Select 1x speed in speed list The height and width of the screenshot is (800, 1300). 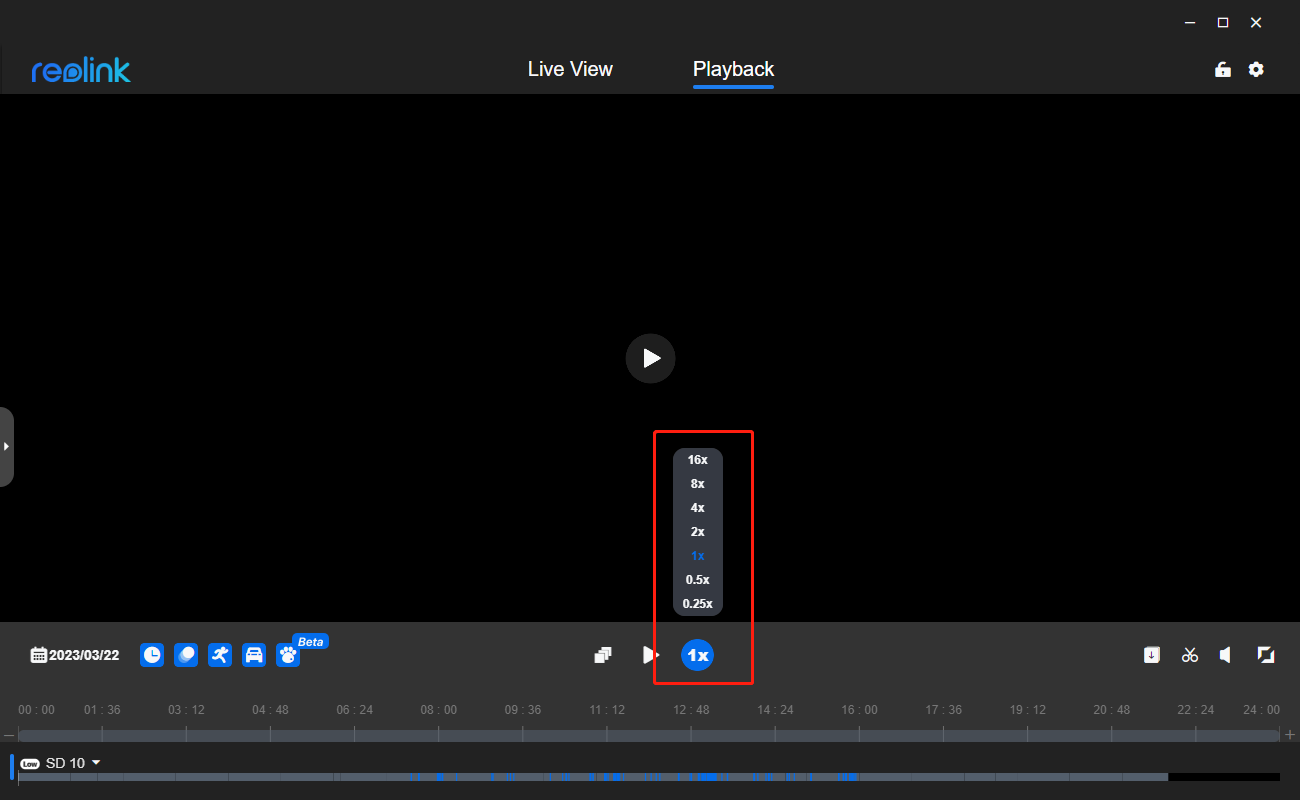coord(698,556)
